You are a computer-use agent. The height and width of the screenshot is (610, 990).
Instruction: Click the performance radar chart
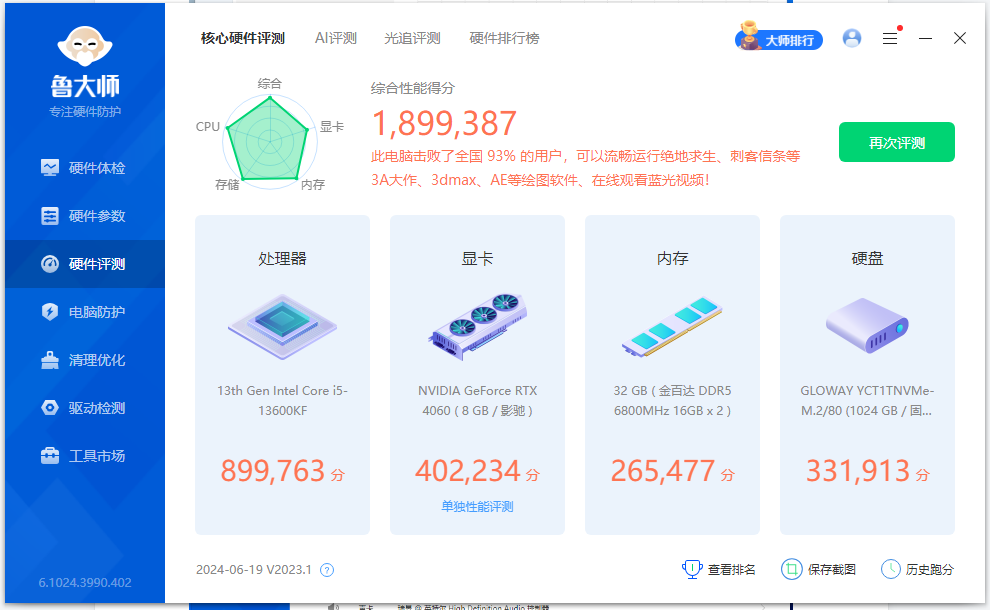click(270, 141)
